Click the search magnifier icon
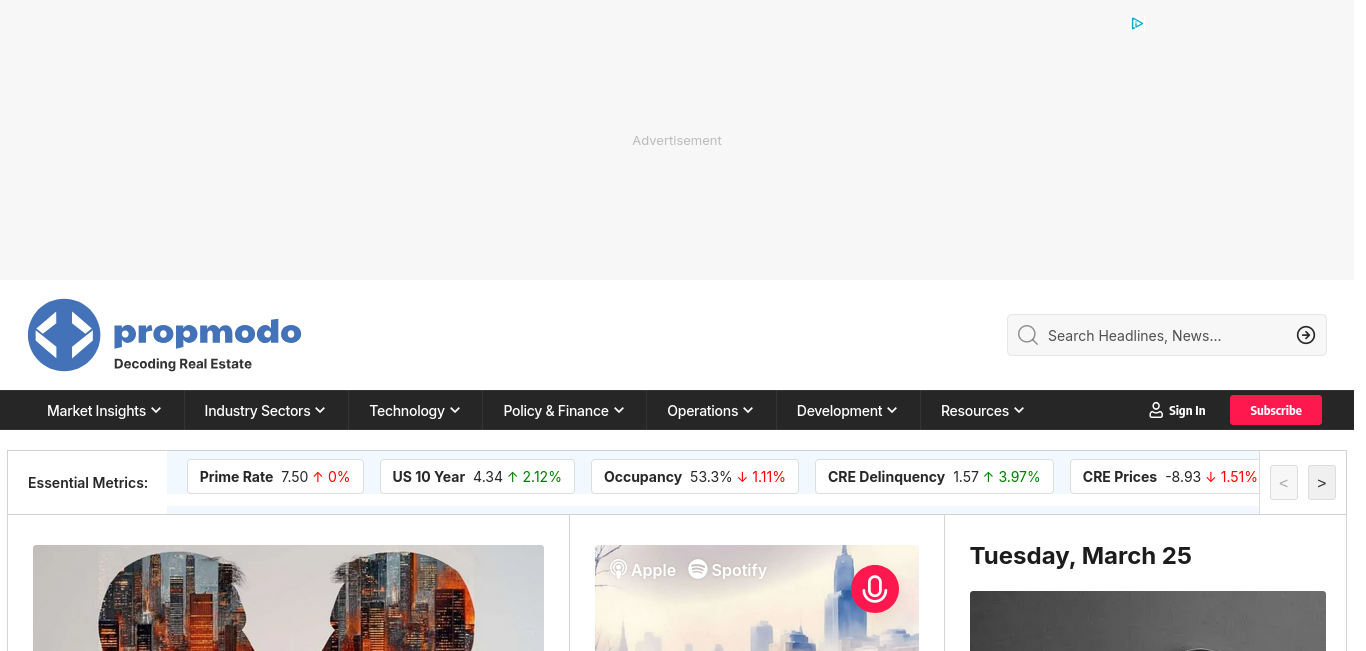 (1027, 335)
